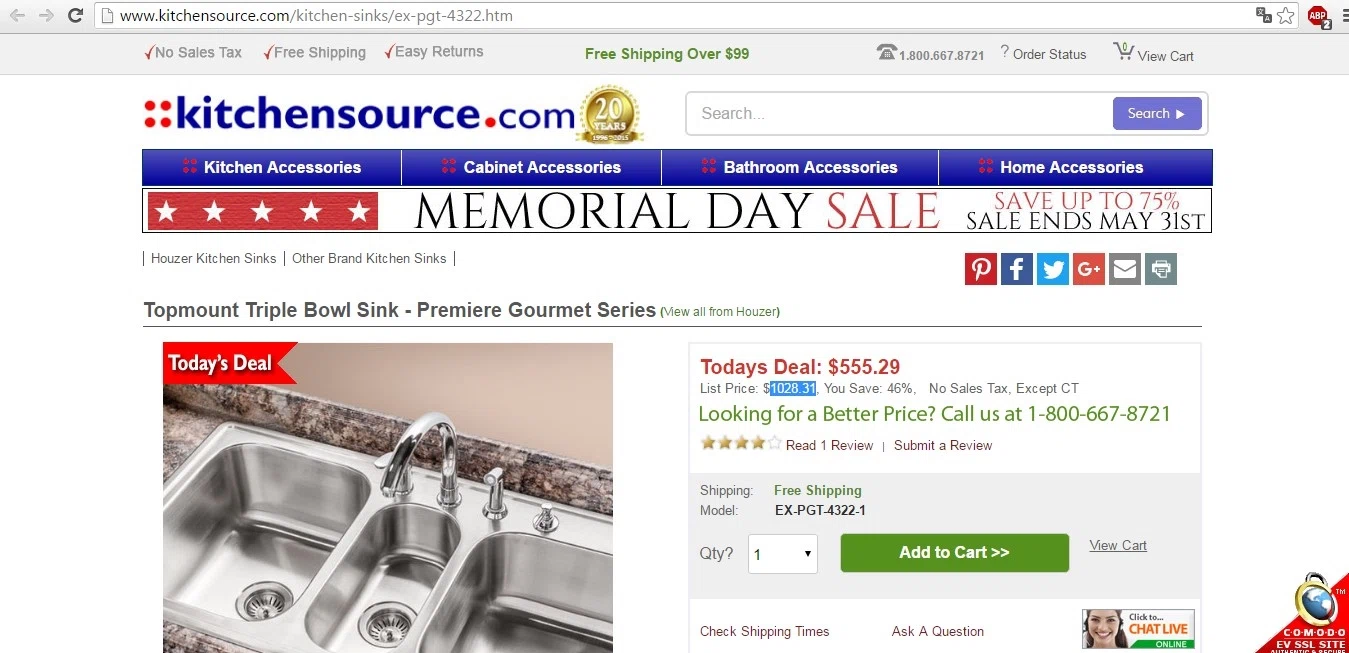Open Chat Live online badge
This screenshot has width=1349, height=653.
click(x=1138, y=629)
